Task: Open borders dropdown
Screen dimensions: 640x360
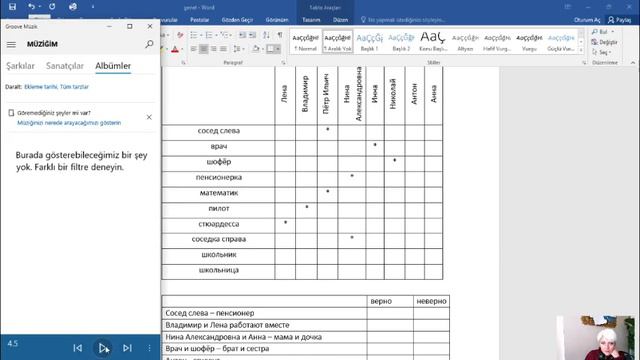Action: tap(278, 49)
